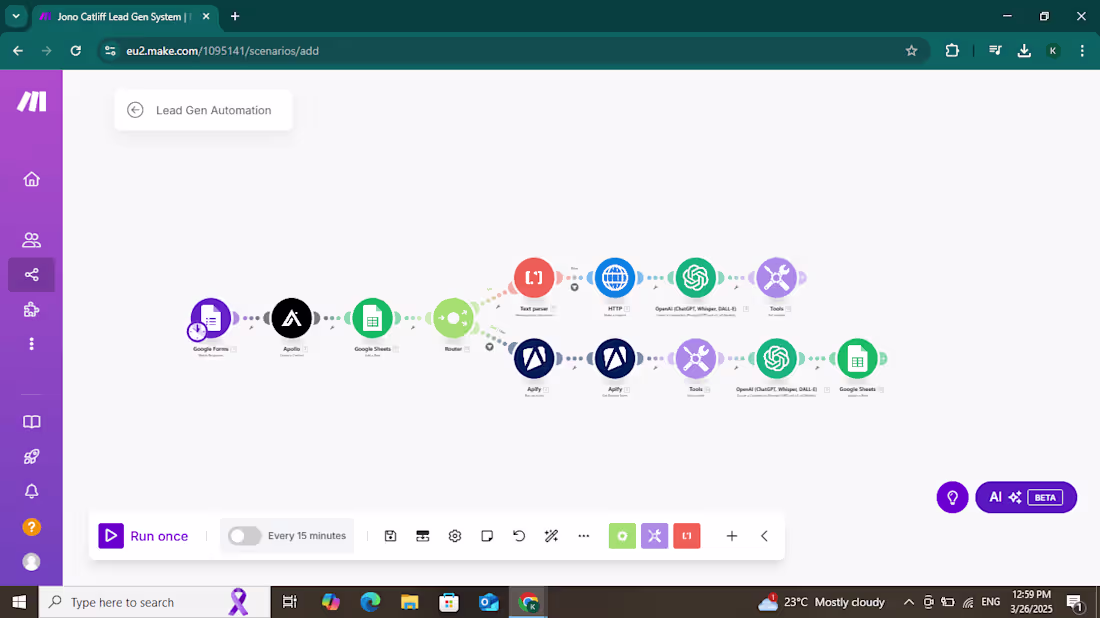Open the filter between Text parser and HTTP
Image resolution: width=1100 pixels, height=618 pixels.
click(x=575, y=287)
